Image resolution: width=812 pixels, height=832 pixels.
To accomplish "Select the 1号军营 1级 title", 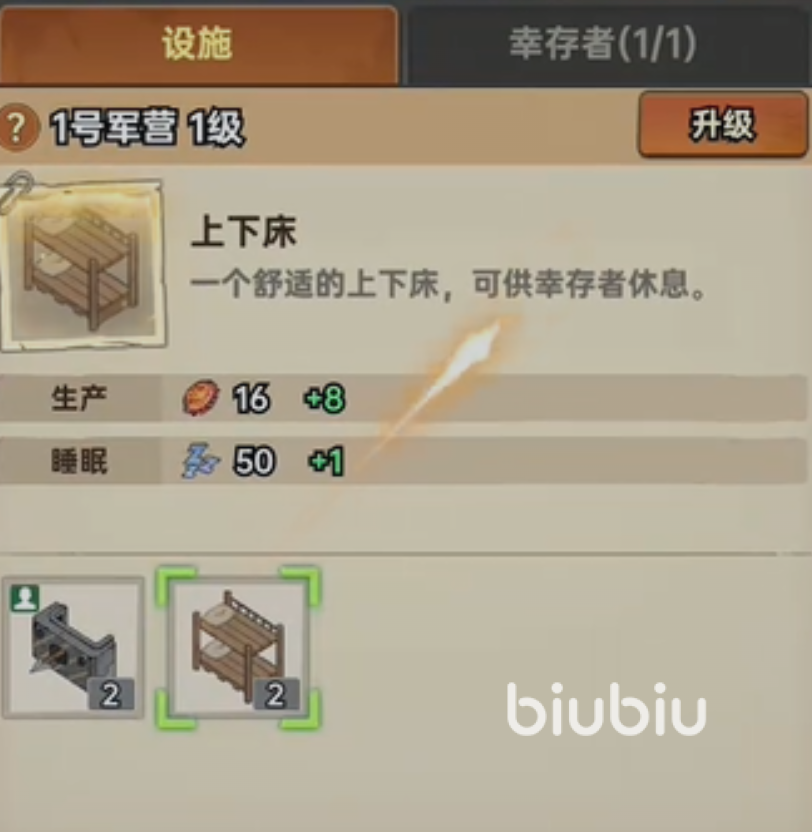I will pyautogui.click(x=147, y=127).
